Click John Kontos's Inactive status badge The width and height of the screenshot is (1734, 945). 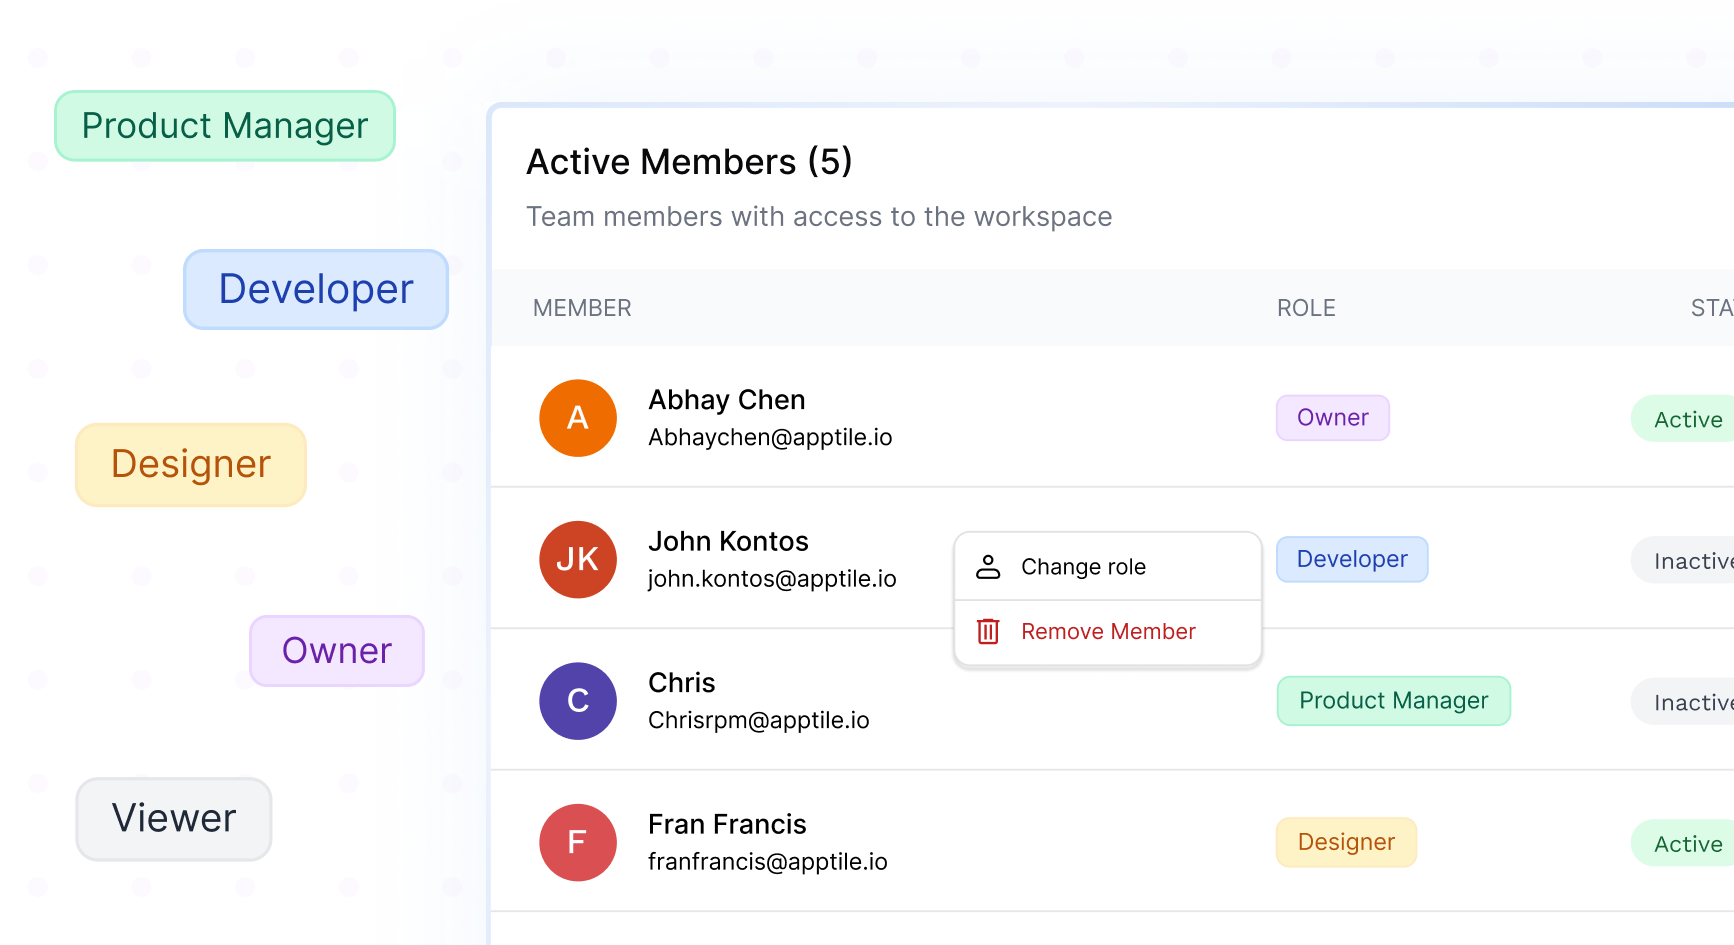1684,561
